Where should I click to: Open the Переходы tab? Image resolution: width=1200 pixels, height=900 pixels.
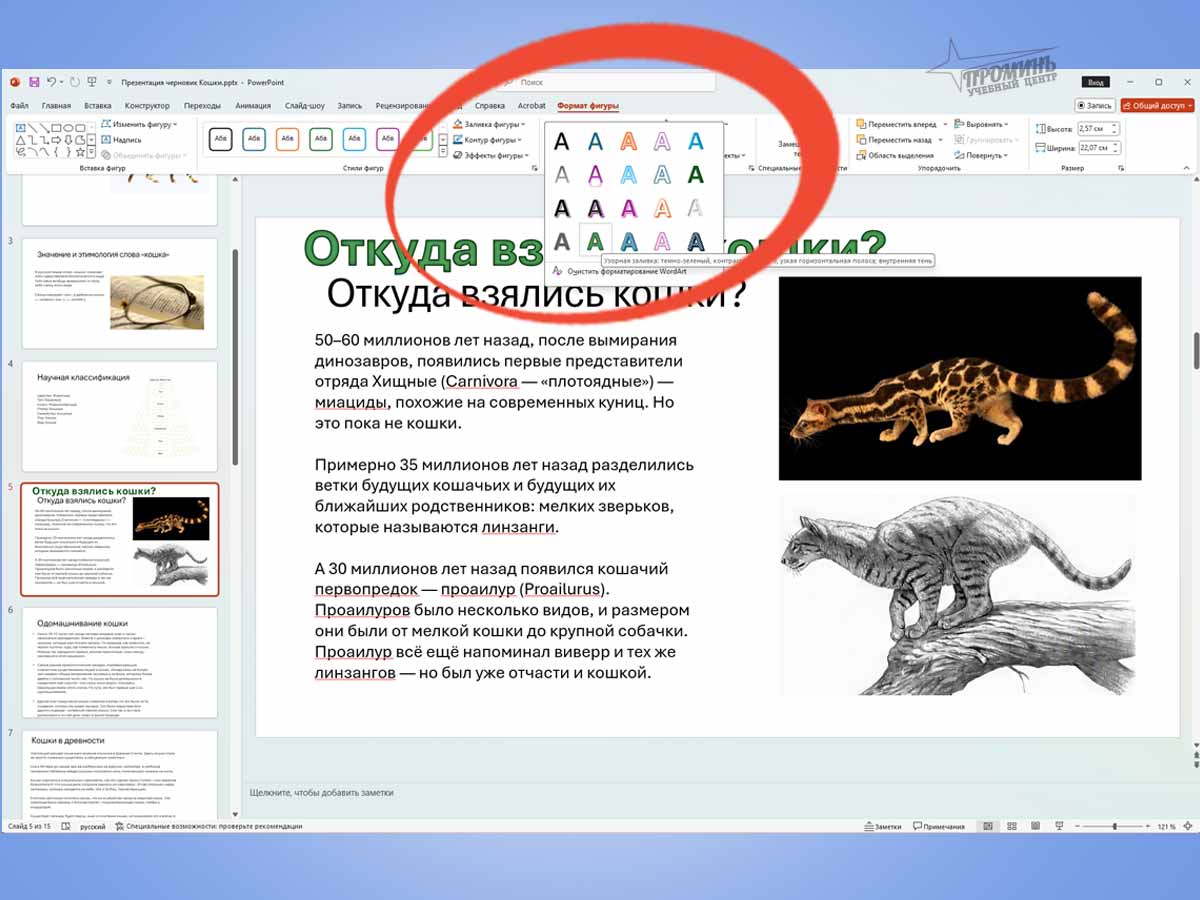tap(202, 106)
